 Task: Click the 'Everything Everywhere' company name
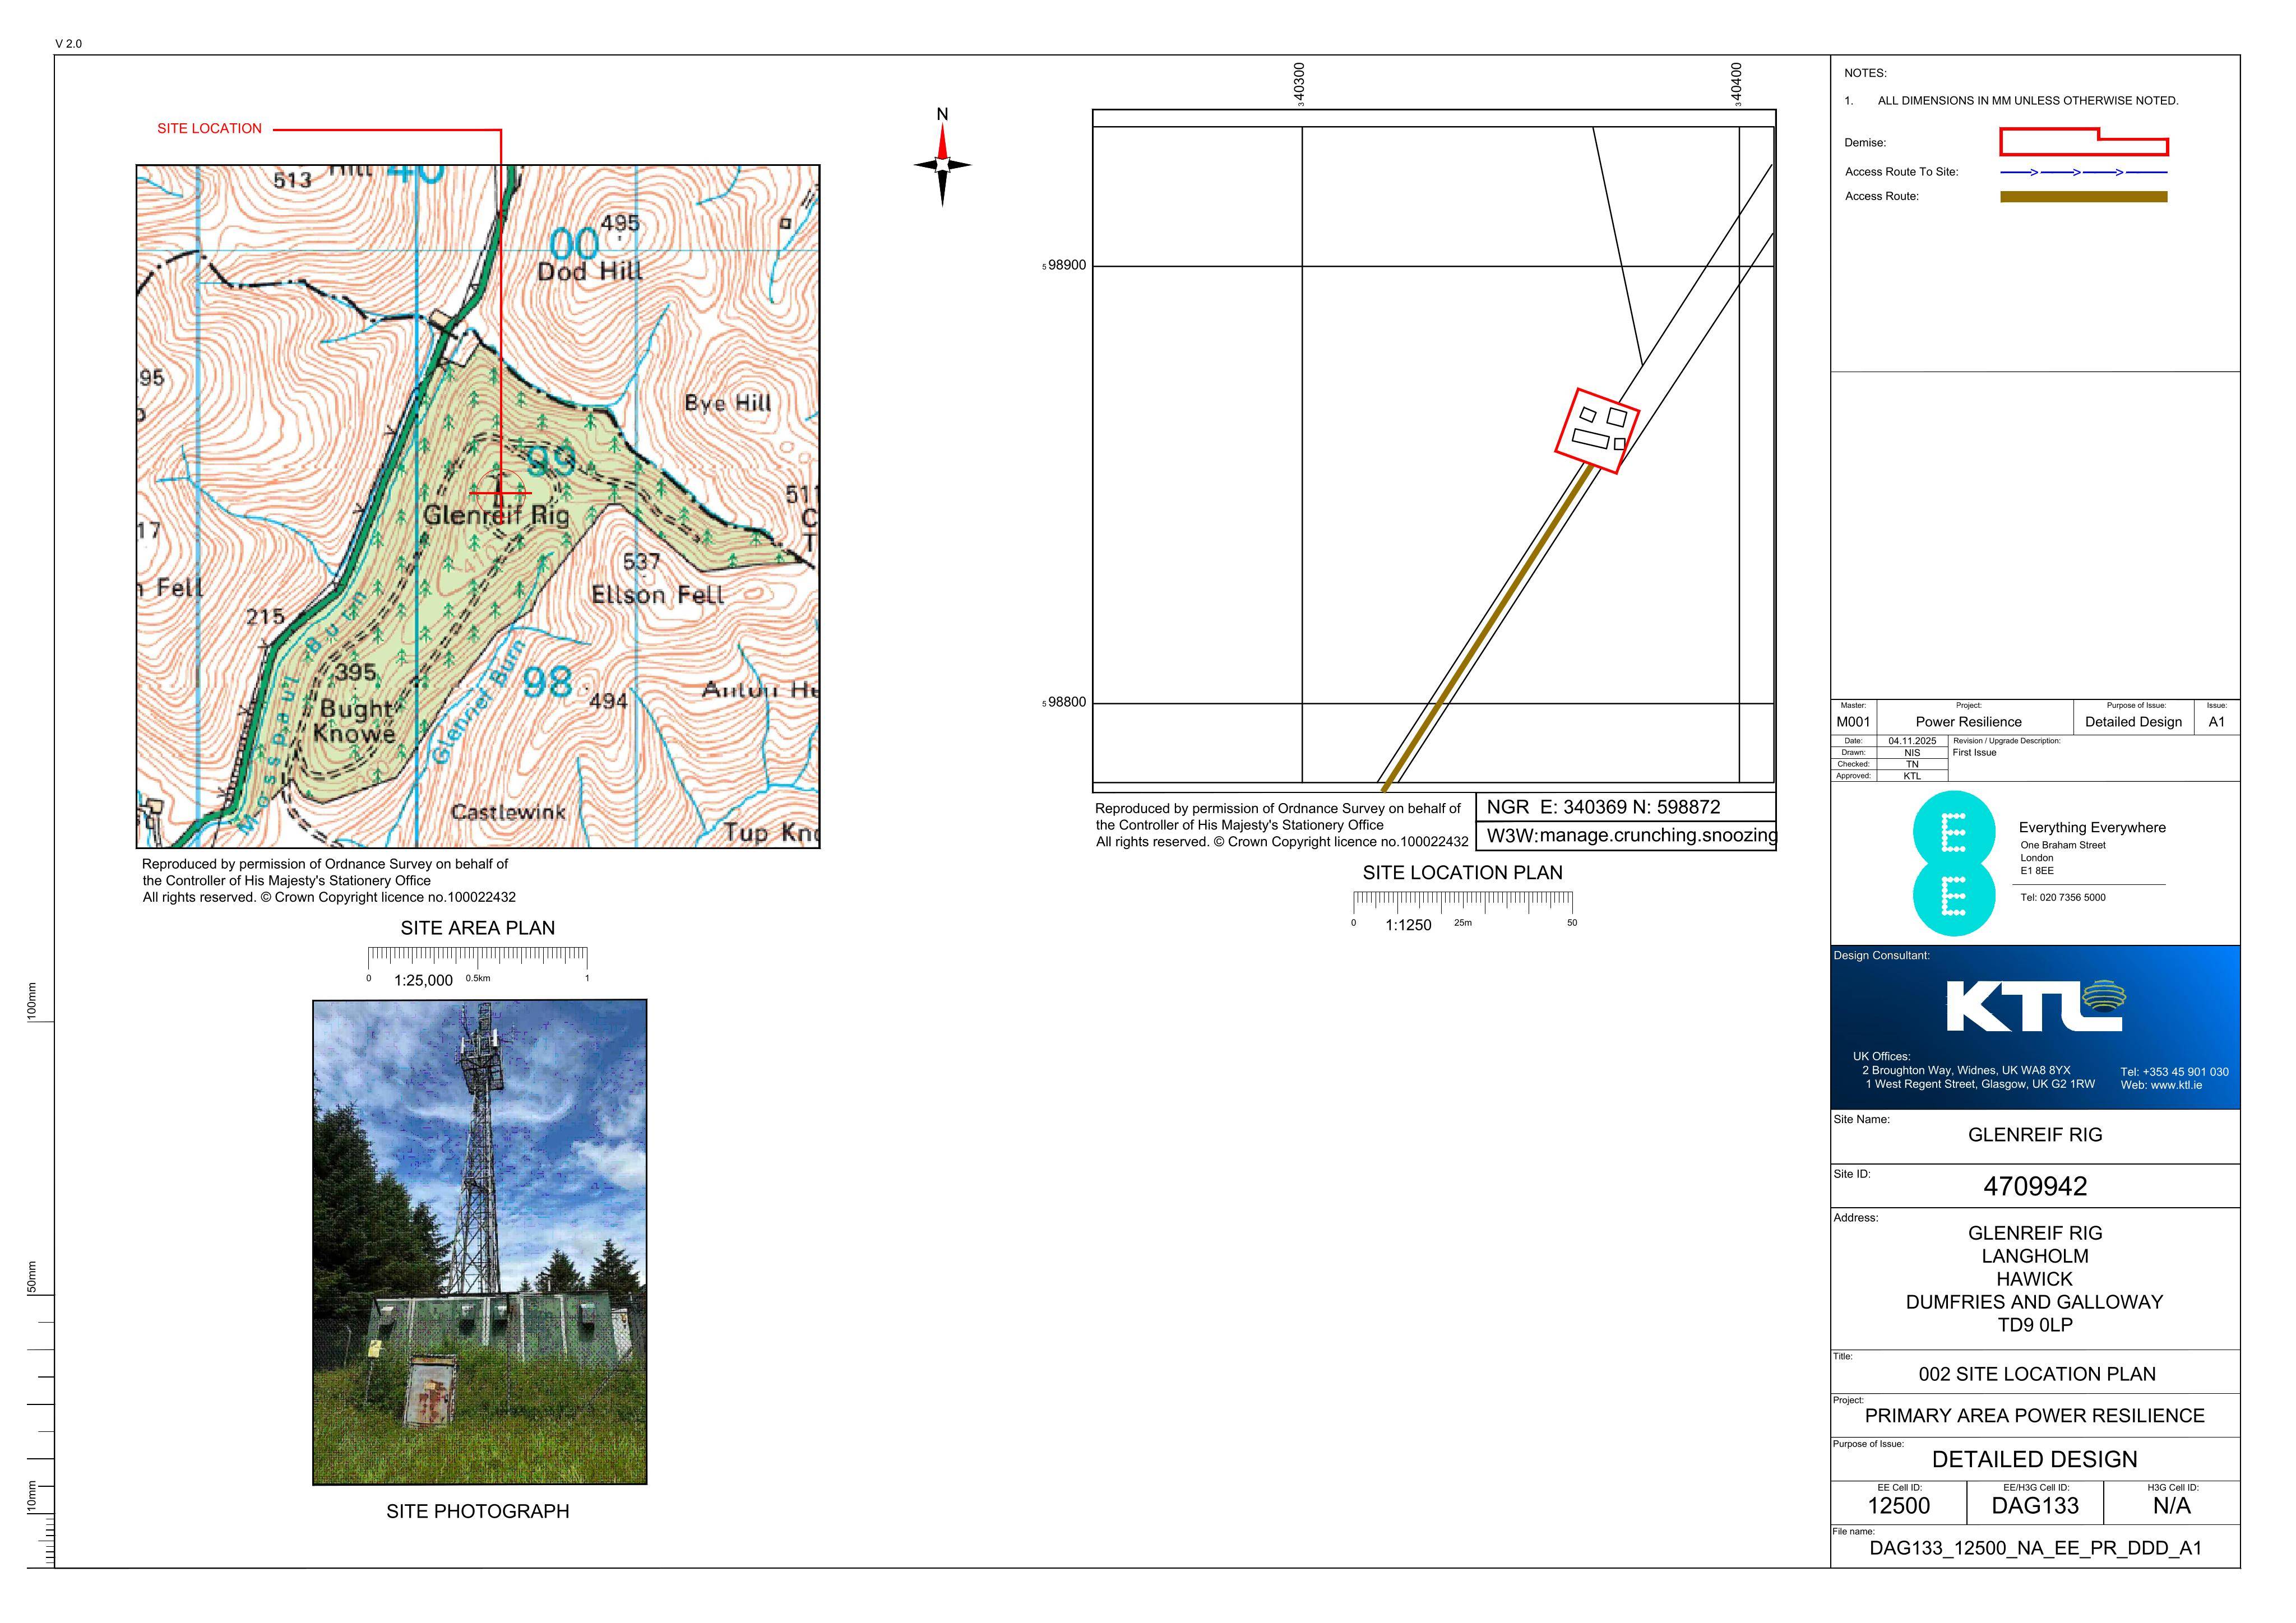pos(2092,828)
